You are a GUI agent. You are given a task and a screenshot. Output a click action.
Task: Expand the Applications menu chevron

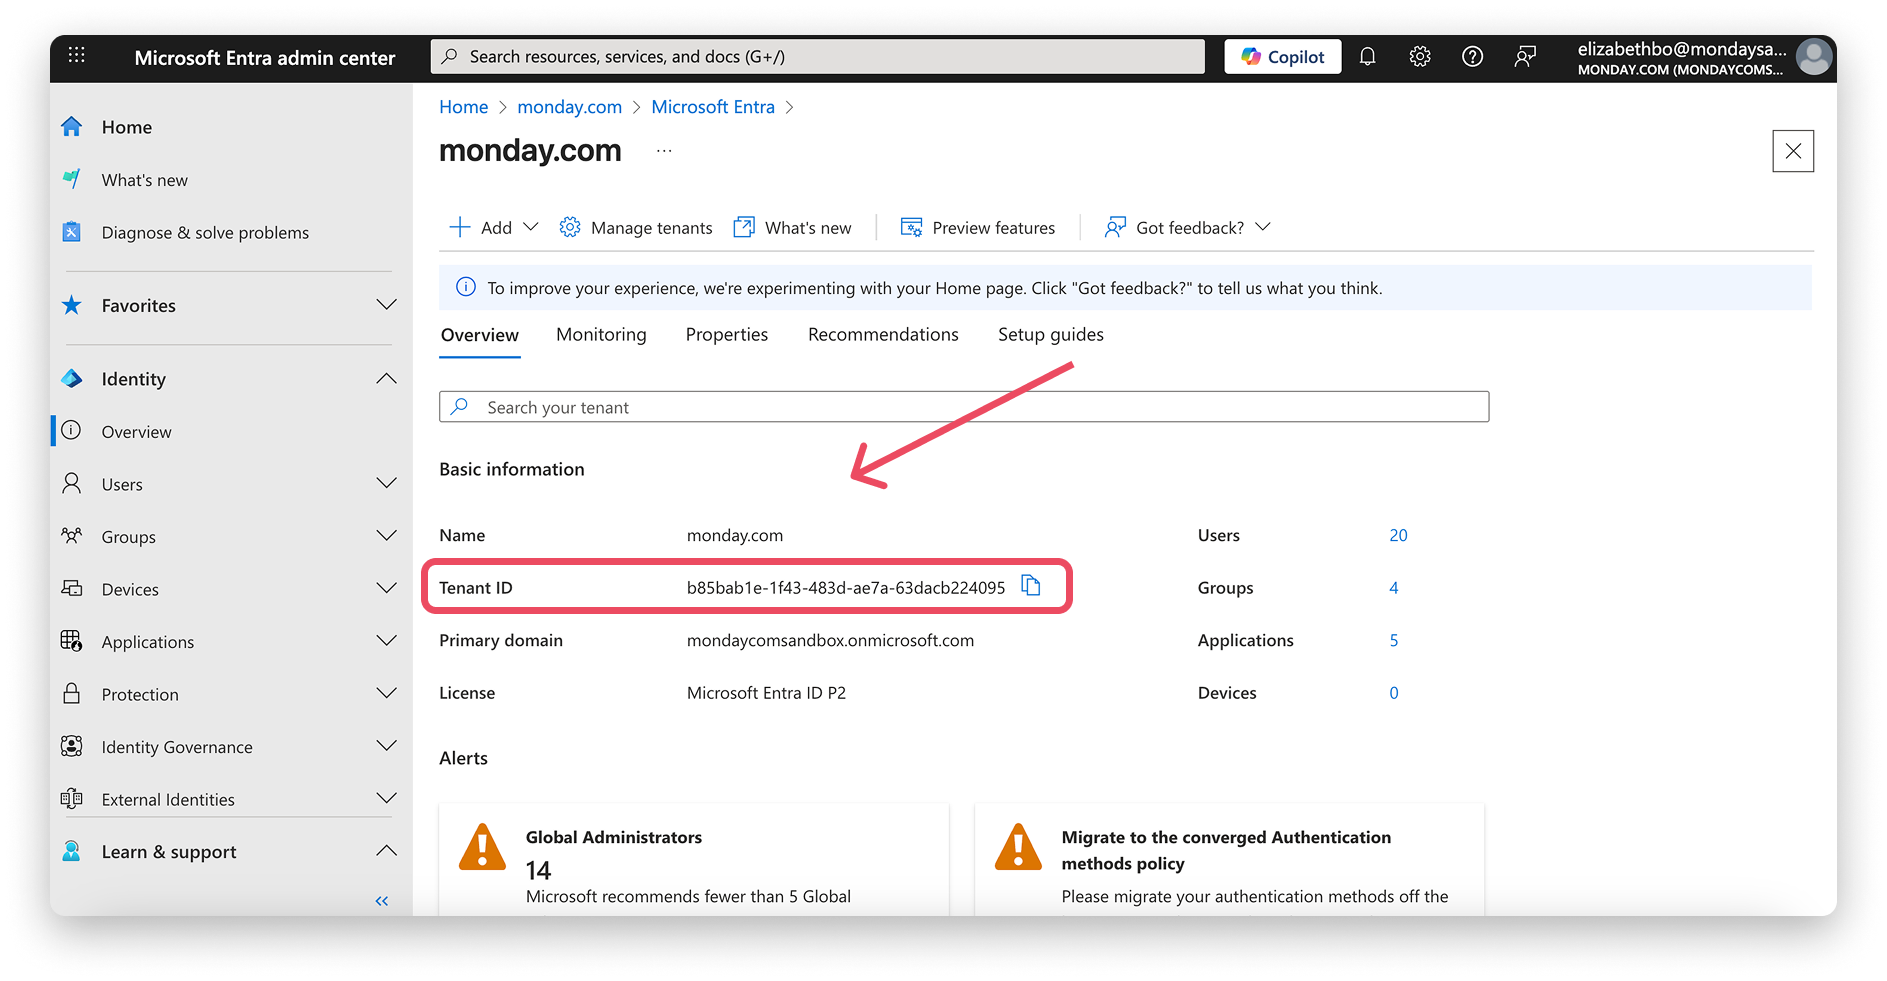coord(387,641)
